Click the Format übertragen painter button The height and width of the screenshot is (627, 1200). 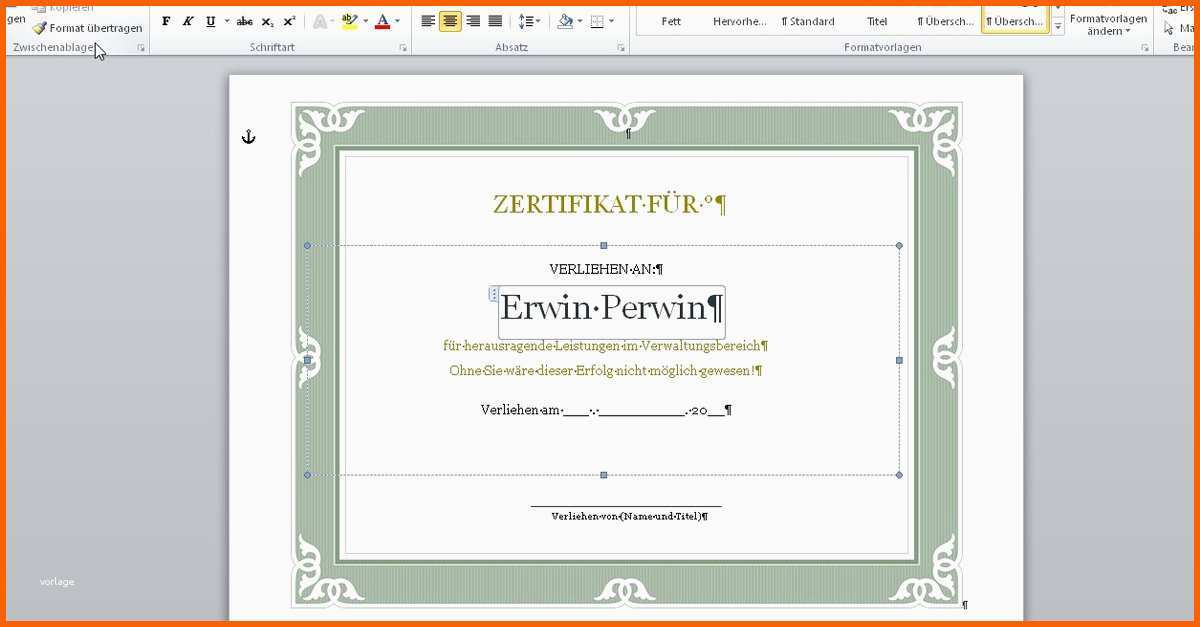coord(87,28)
